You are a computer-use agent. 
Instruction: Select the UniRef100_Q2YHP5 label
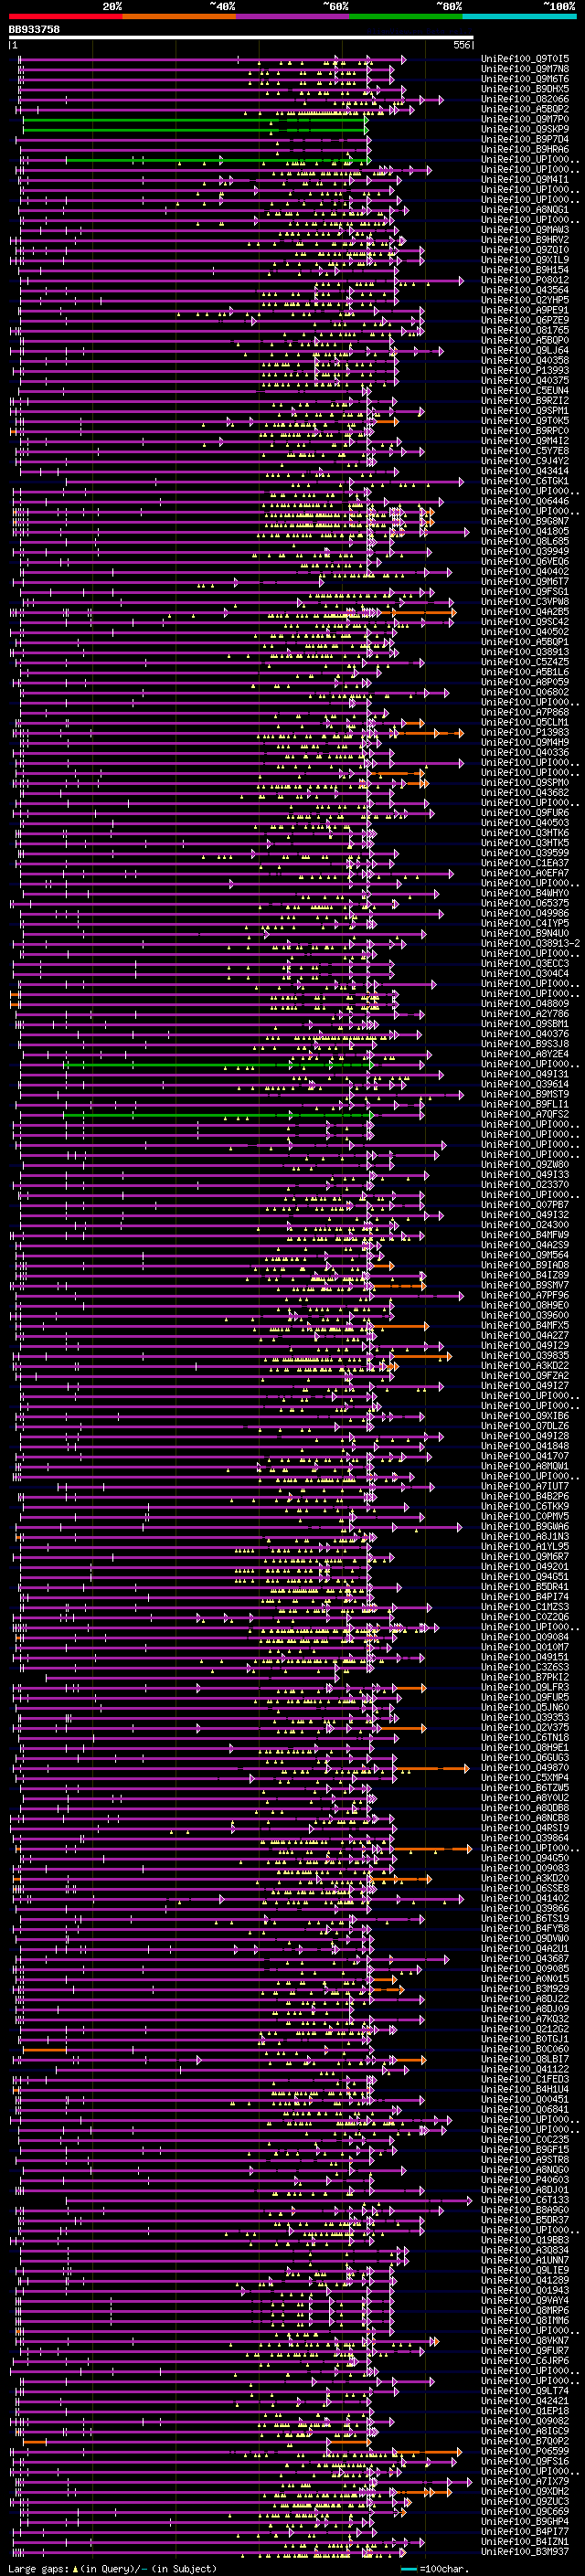525,300
